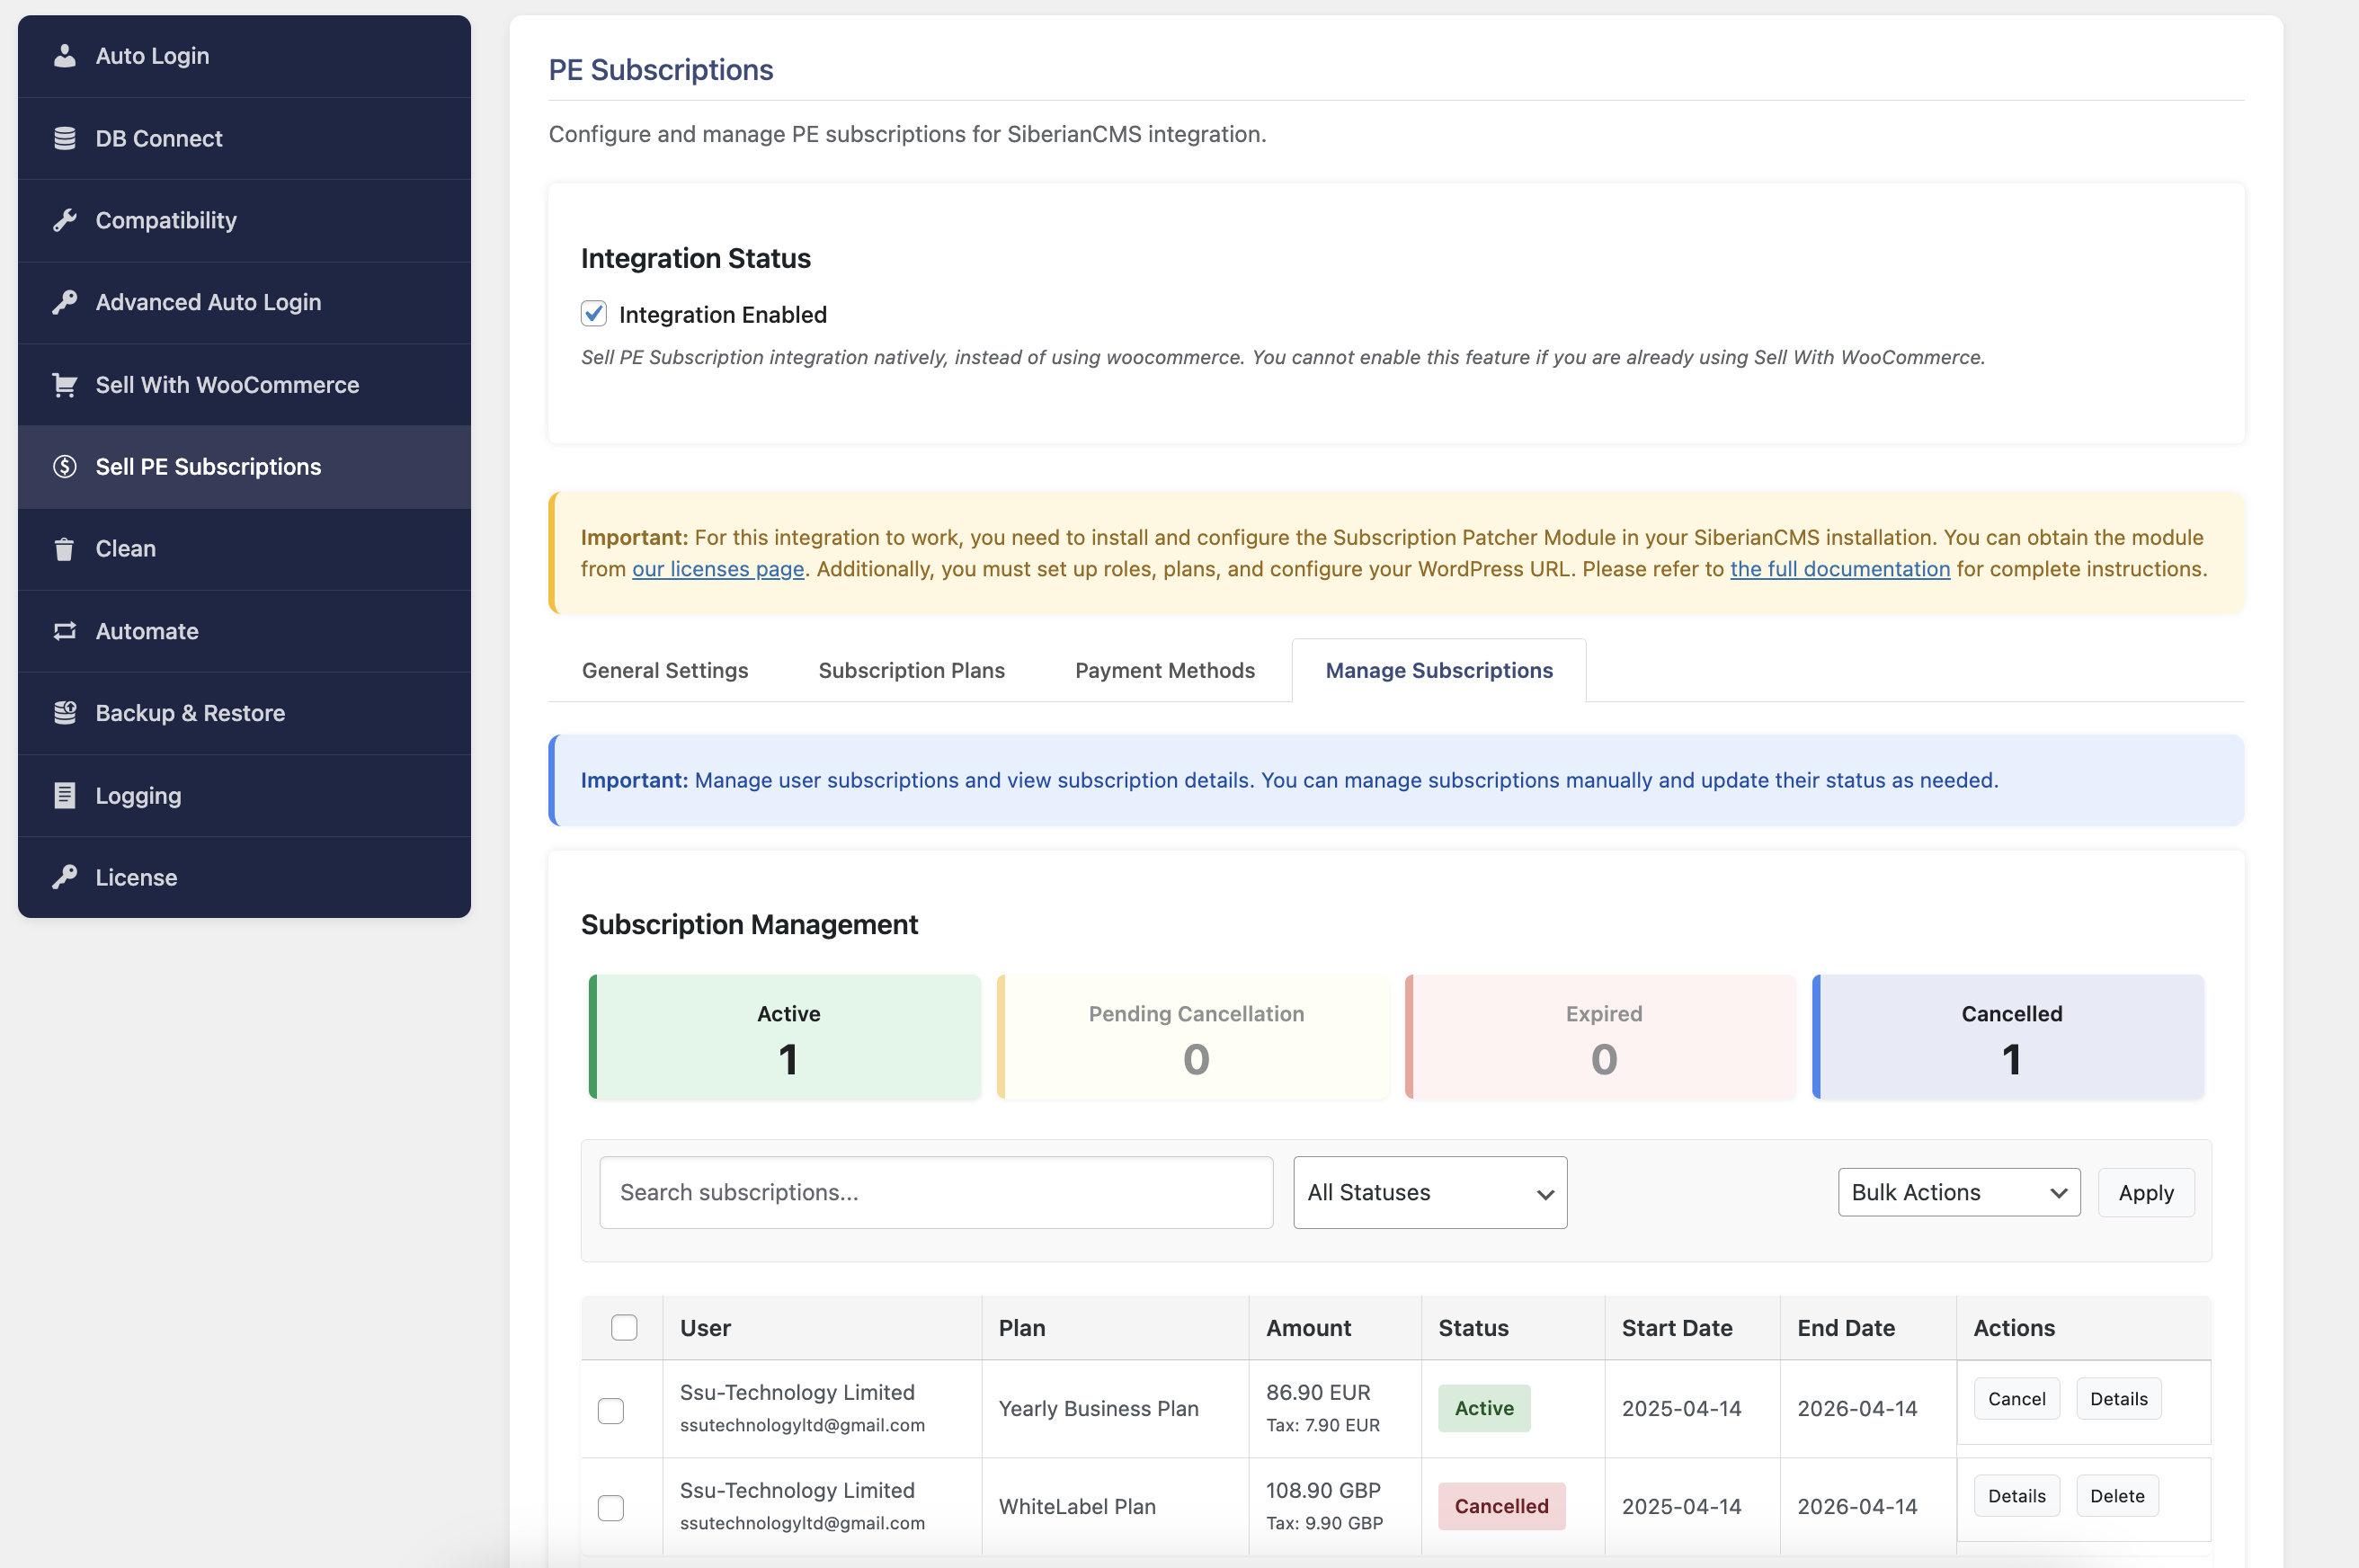Open the DB Connect section
The height and width of the screenshot is (1568, 2359).
point(244,138)
